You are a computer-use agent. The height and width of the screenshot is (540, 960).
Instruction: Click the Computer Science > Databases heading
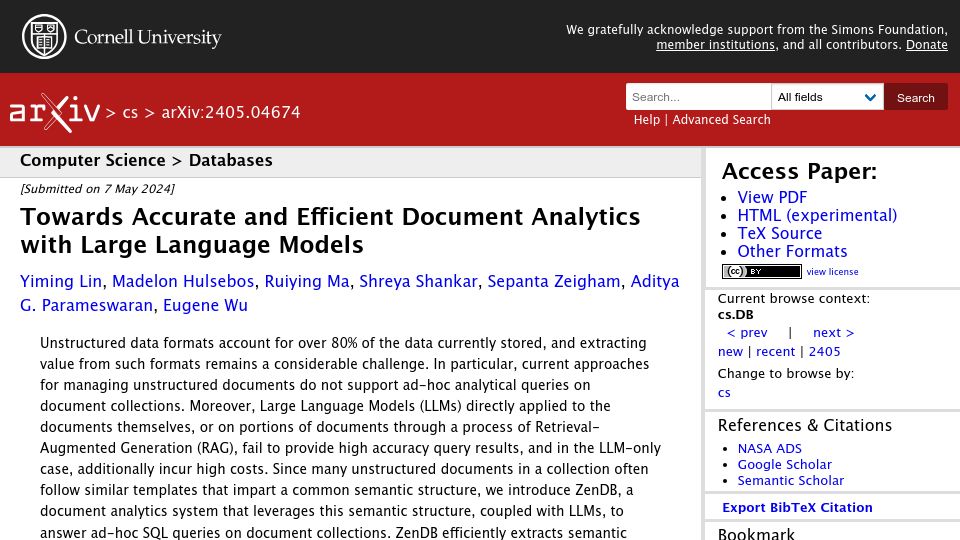146,160
